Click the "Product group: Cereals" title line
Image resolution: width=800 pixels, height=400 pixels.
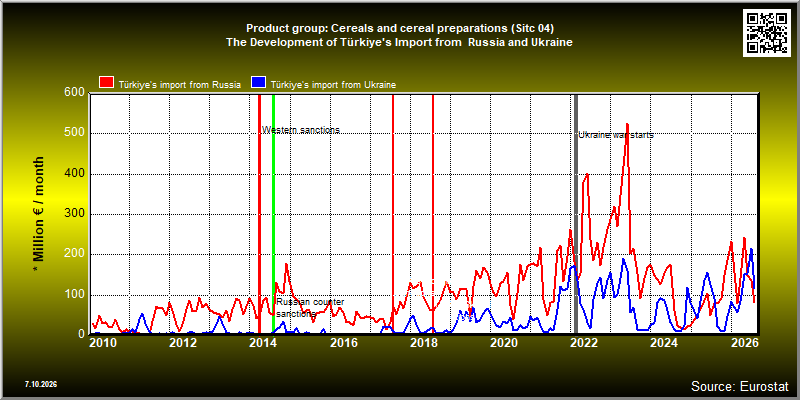tap(399, 28)
